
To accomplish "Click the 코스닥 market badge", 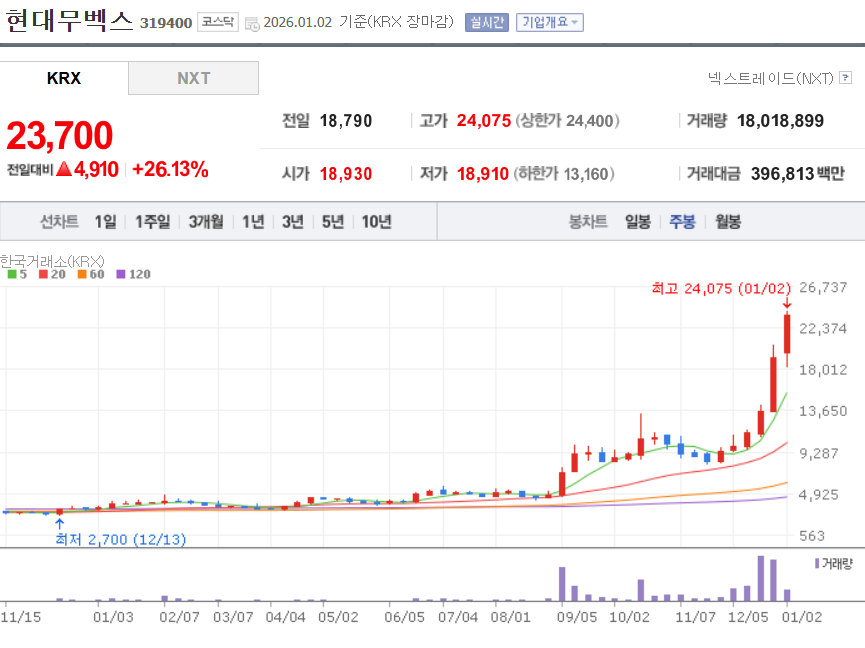I will pos(218,22).
